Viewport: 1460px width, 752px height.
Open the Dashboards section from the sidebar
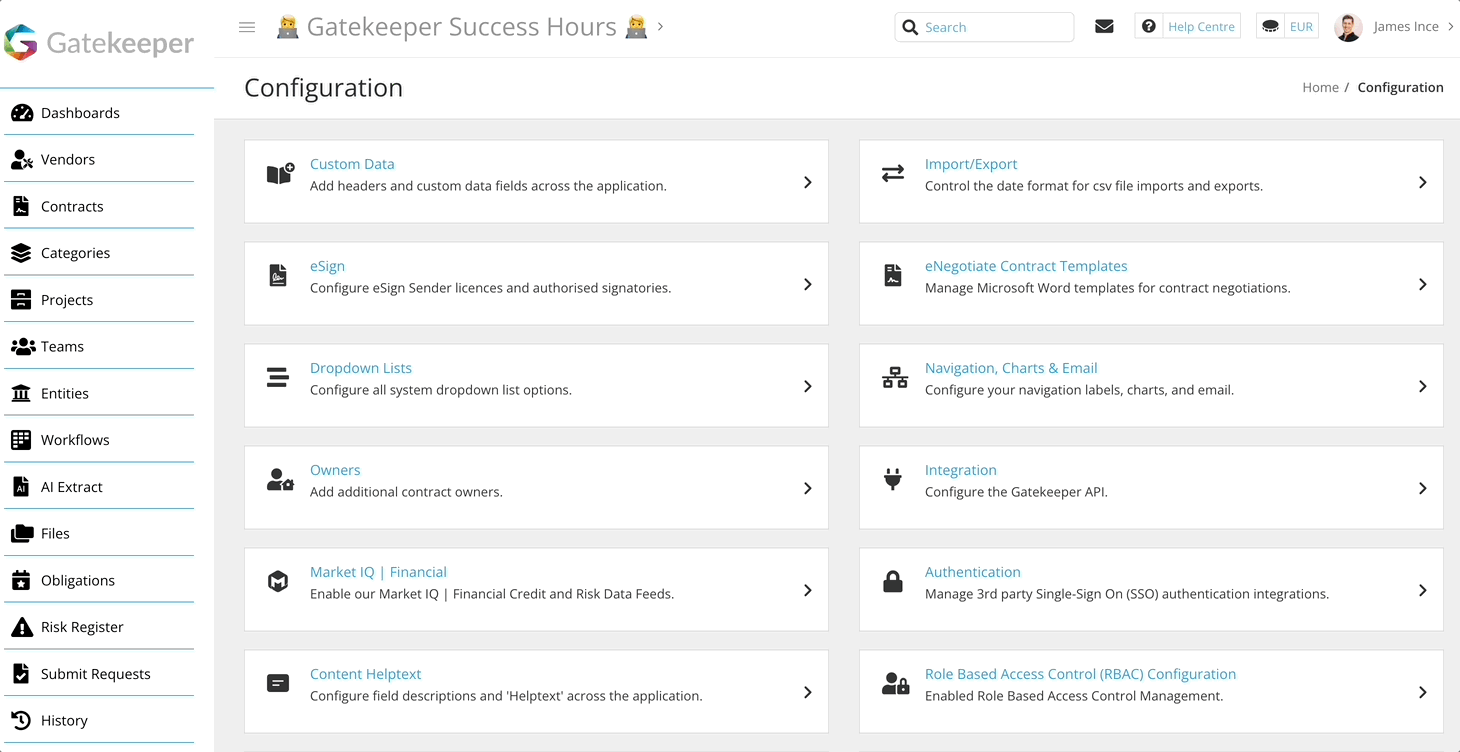tap(80, 112)
